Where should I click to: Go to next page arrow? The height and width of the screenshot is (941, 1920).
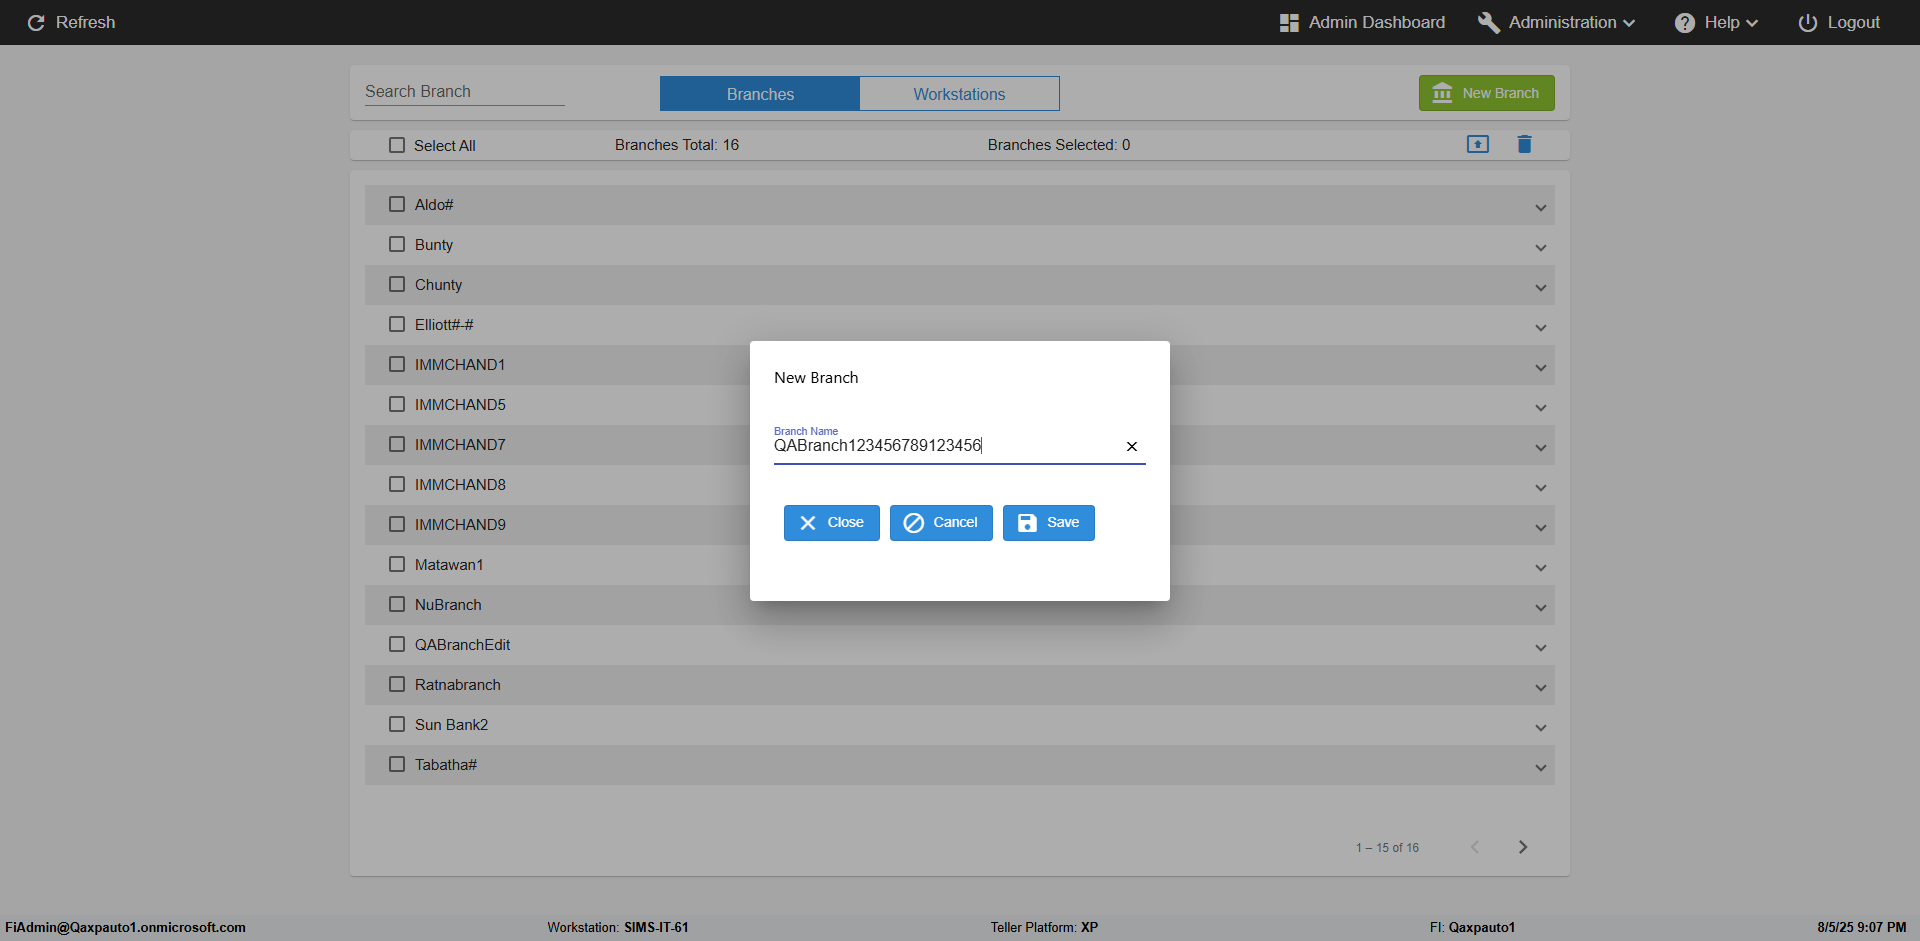1523,847
